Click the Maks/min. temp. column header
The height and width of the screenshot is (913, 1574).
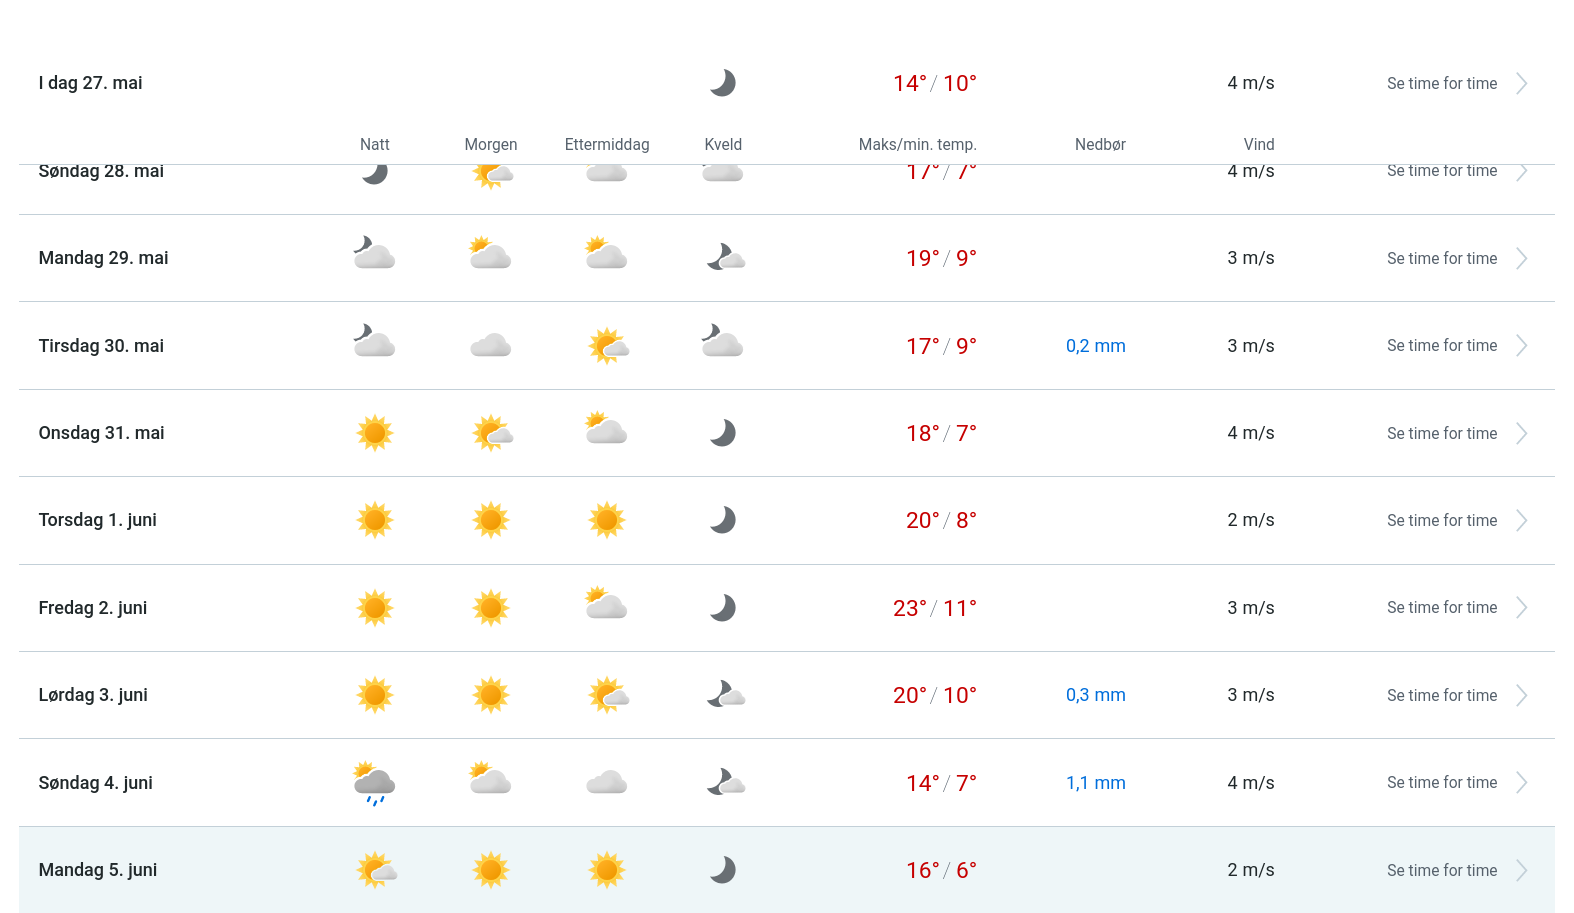(917, 145)
